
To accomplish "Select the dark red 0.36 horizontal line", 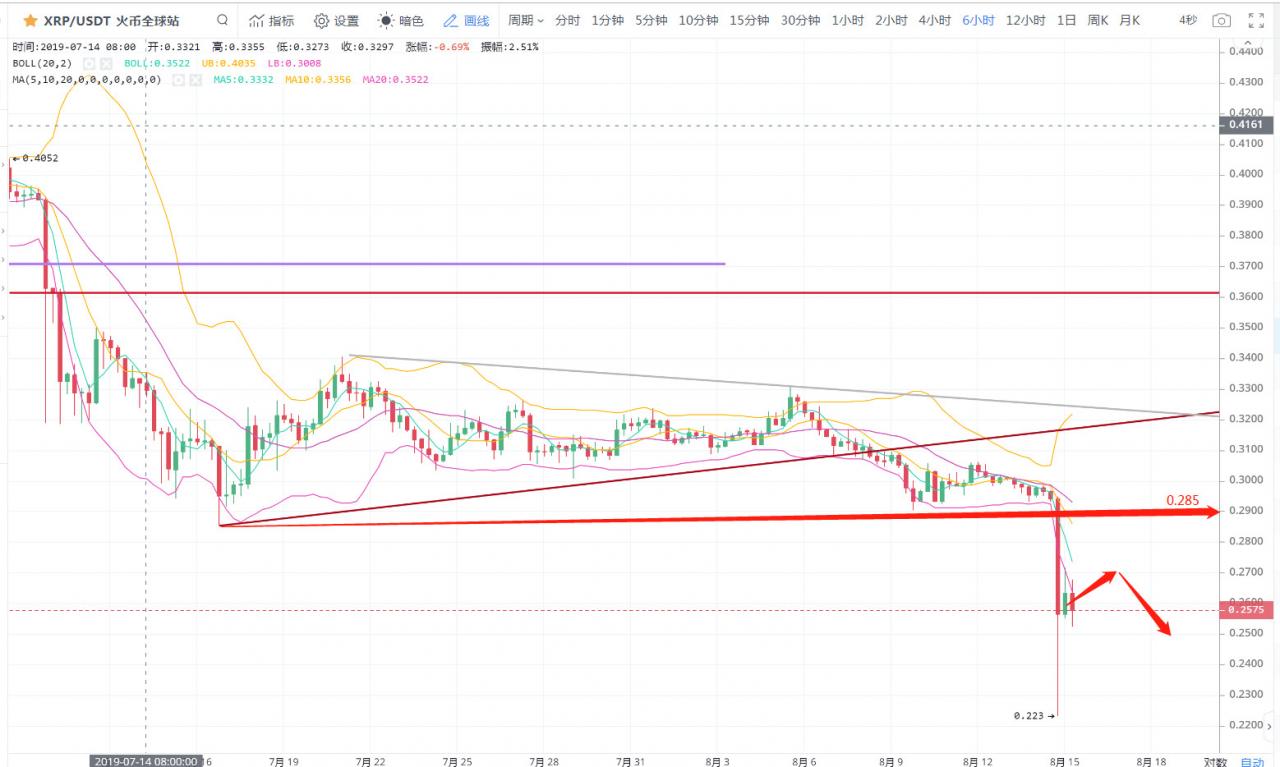I will pos(615,293).
